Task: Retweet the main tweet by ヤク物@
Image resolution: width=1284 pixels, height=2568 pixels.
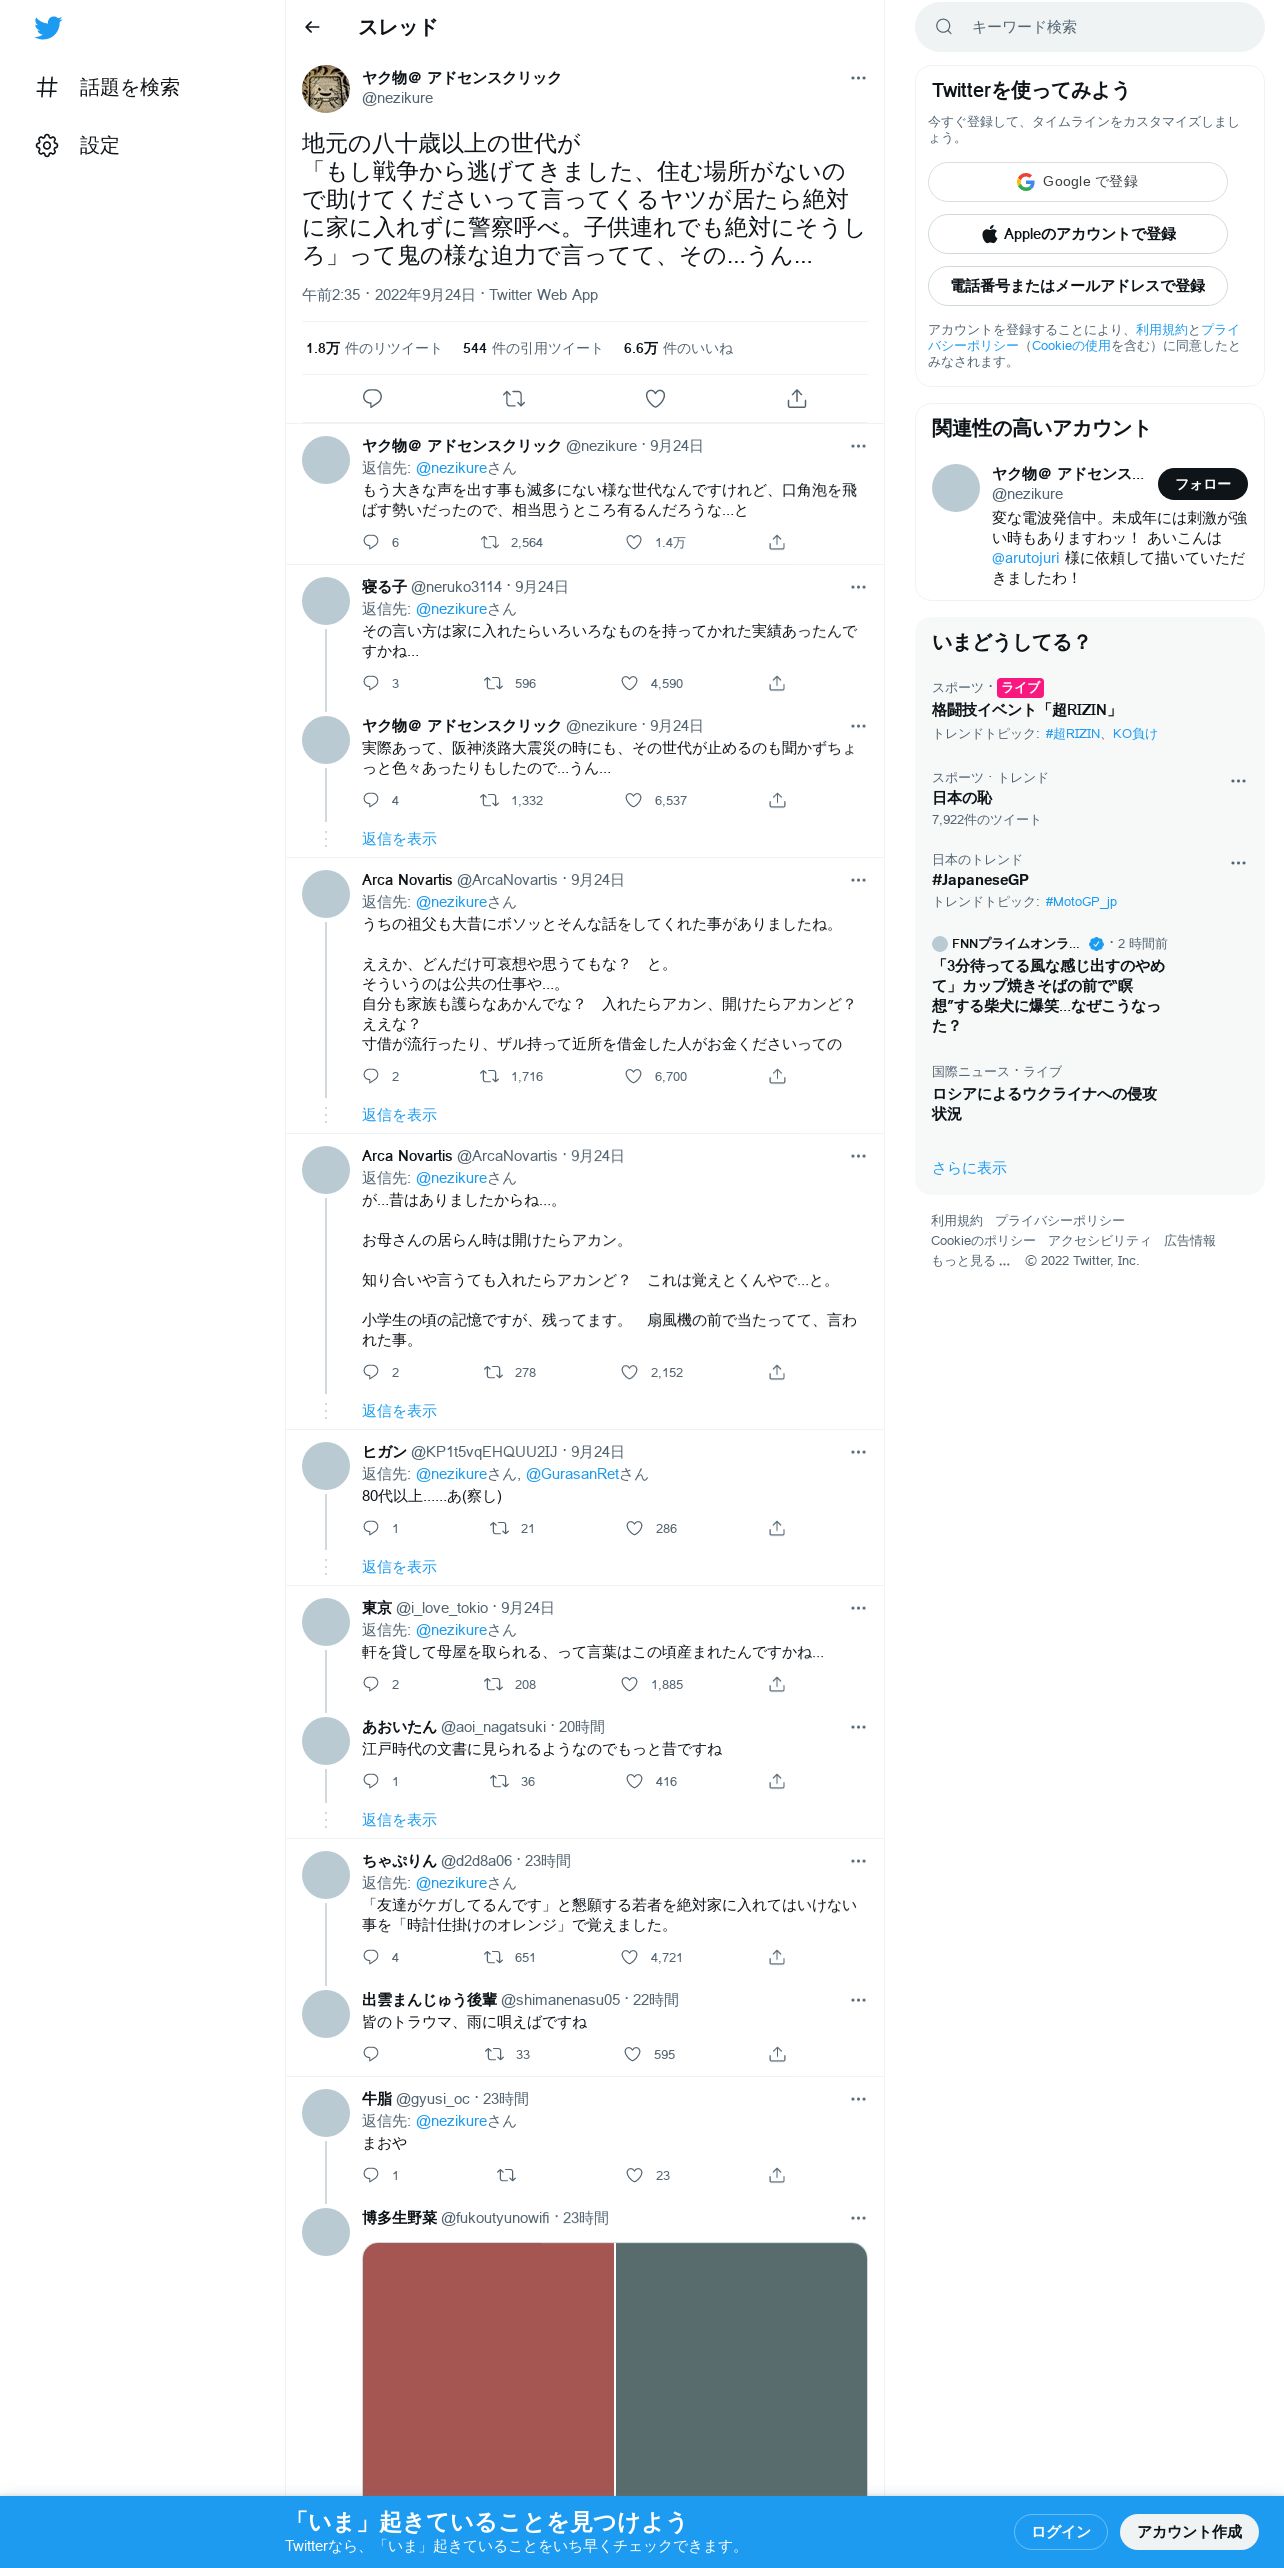Action: coord(514,399)
